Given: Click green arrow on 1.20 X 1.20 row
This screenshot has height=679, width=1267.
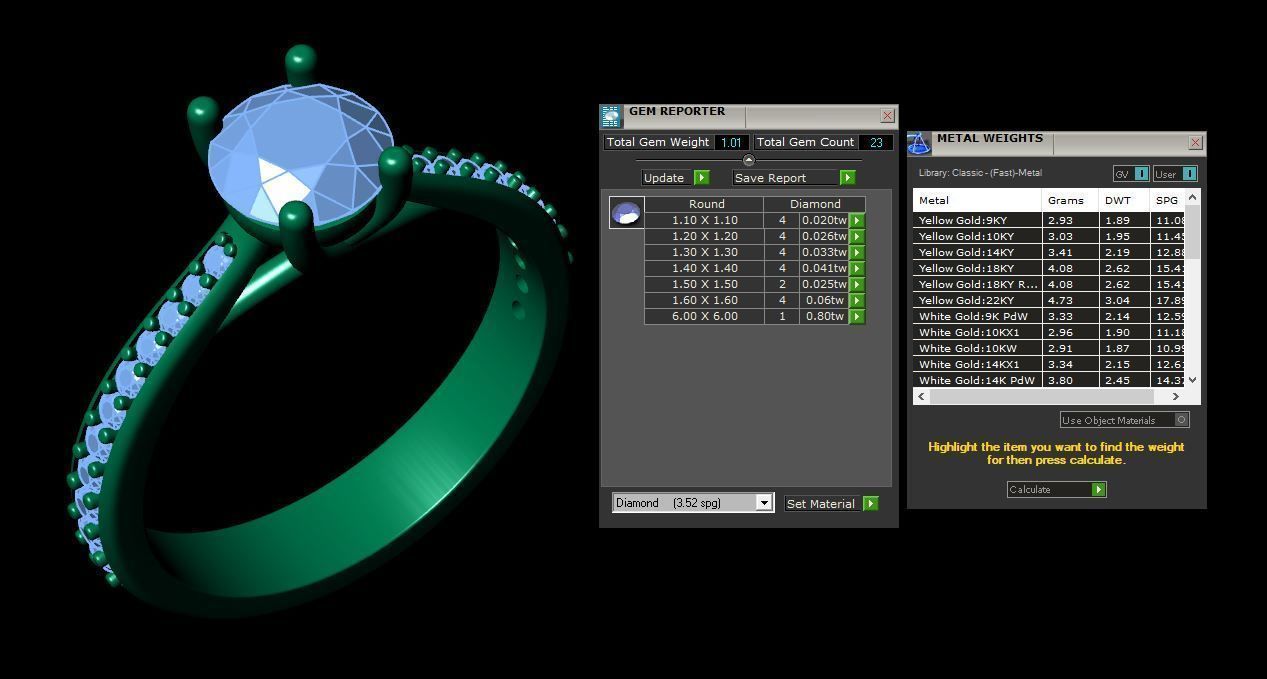Looking at the screenshot, I should [857, 236].
